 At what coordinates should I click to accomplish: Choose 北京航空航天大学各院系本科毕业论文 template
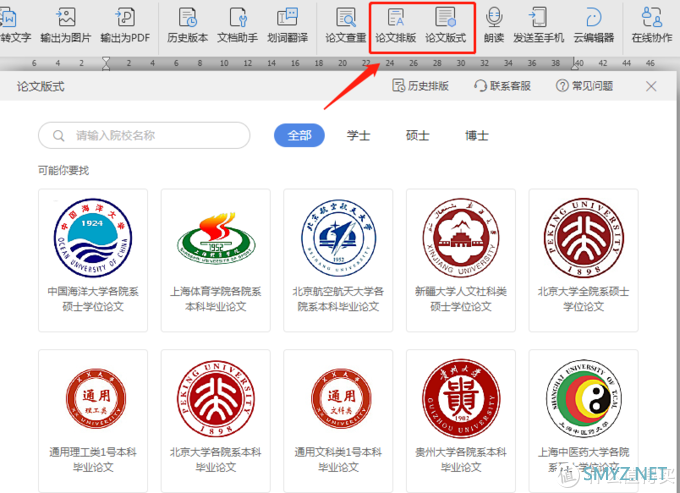pos(338,260)
